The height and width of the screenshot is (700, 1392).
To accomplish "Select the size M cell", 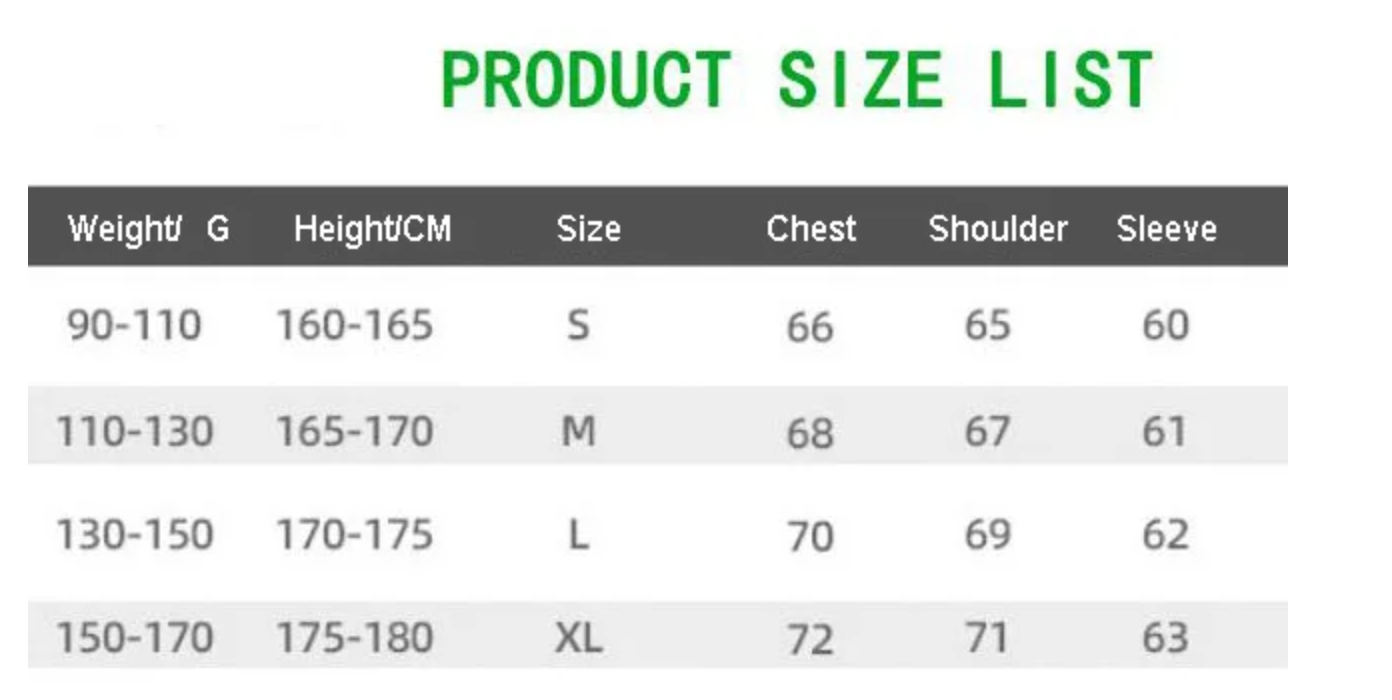I will 578,432.
